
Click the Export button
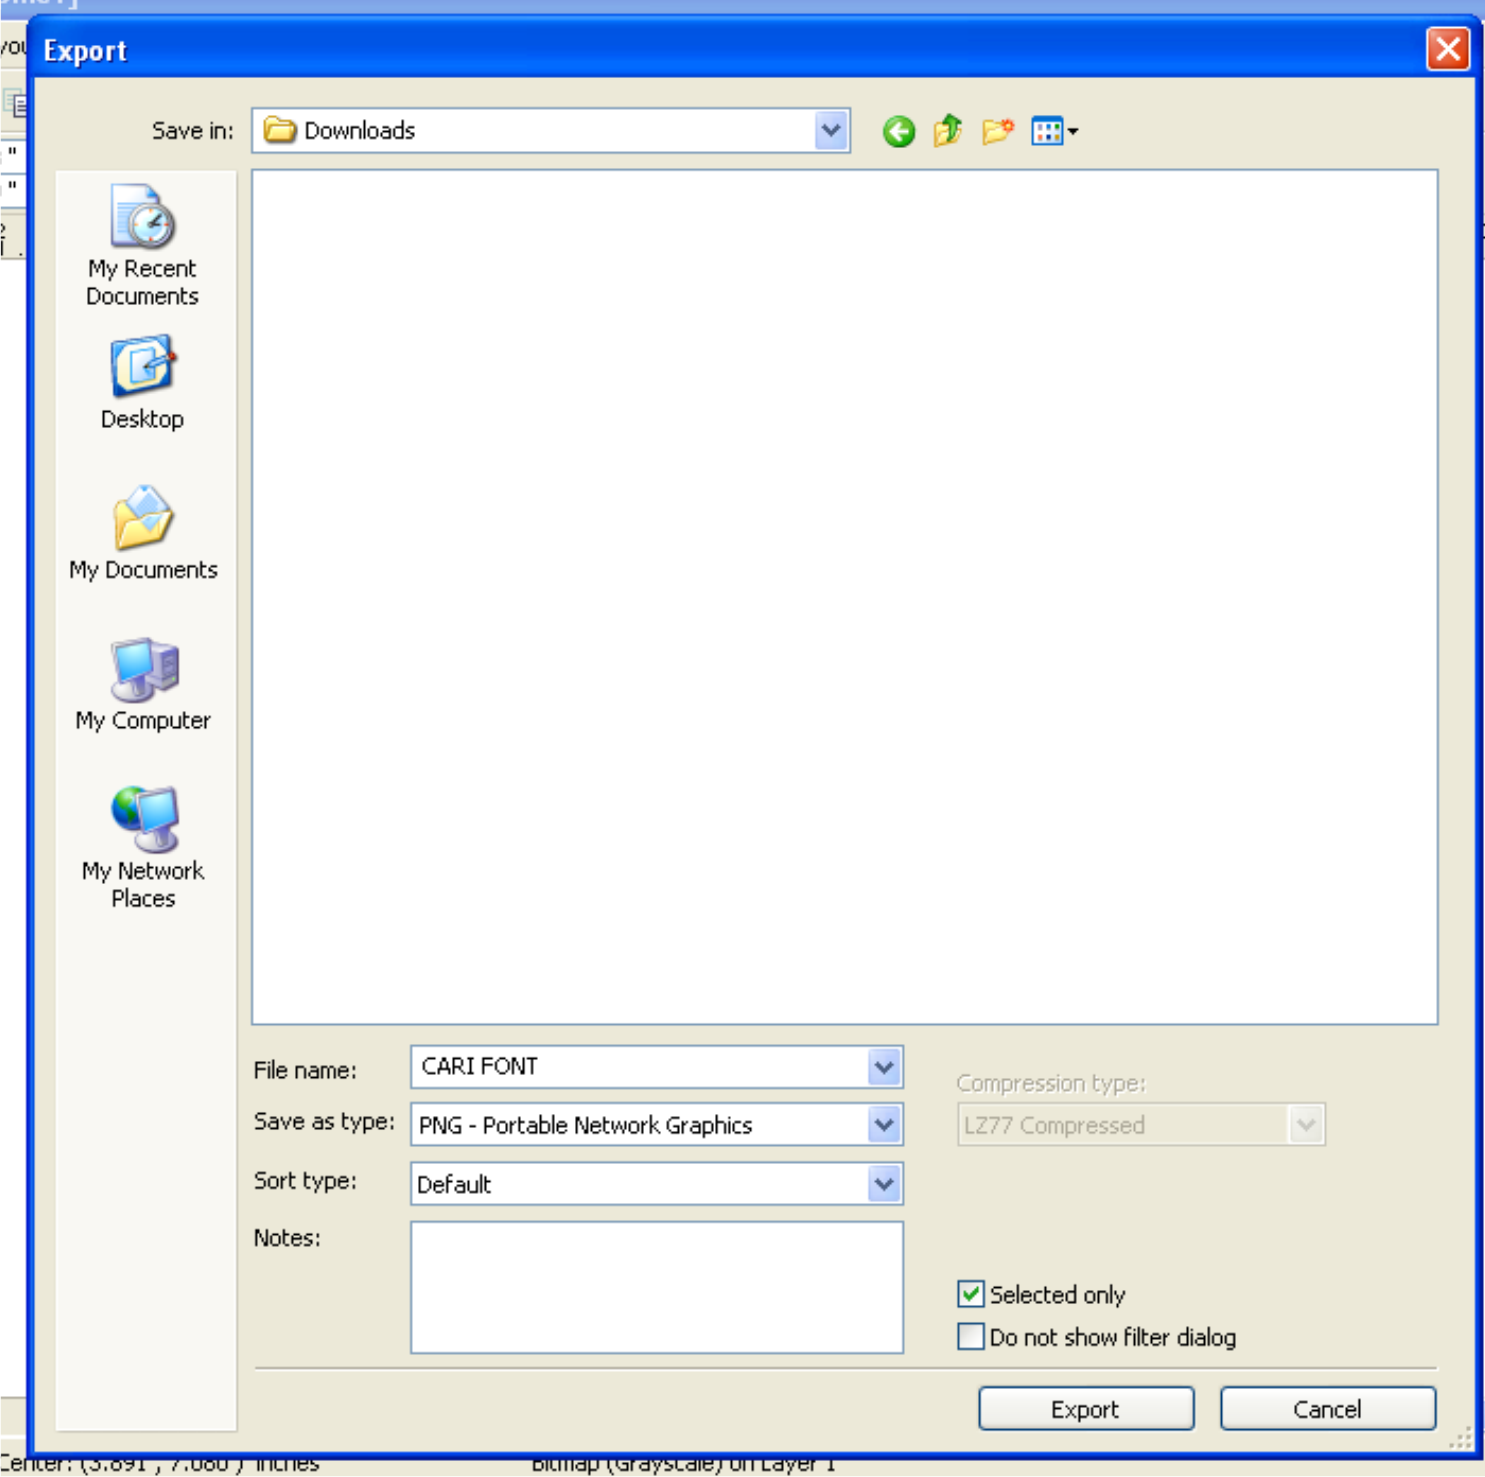click(x=1085, y=1408)
